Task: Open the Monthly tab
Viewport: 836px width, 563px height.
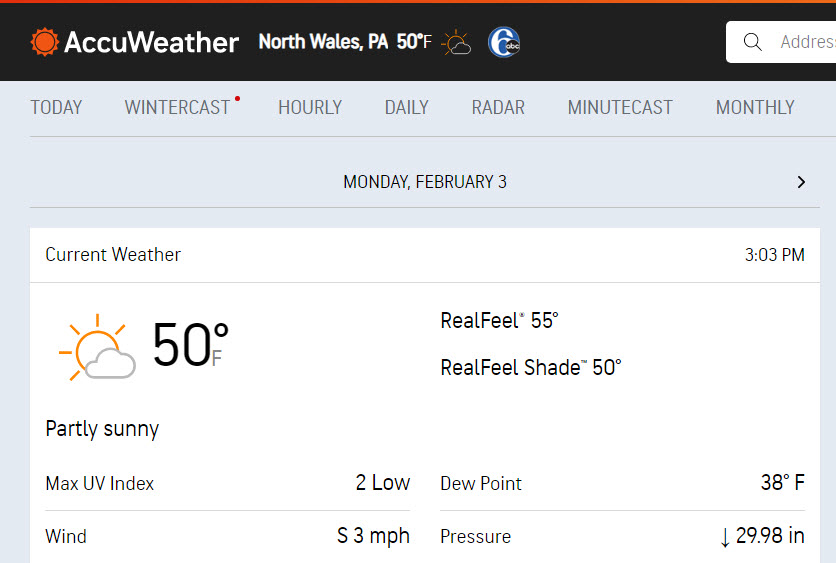Action: (755, 108)
